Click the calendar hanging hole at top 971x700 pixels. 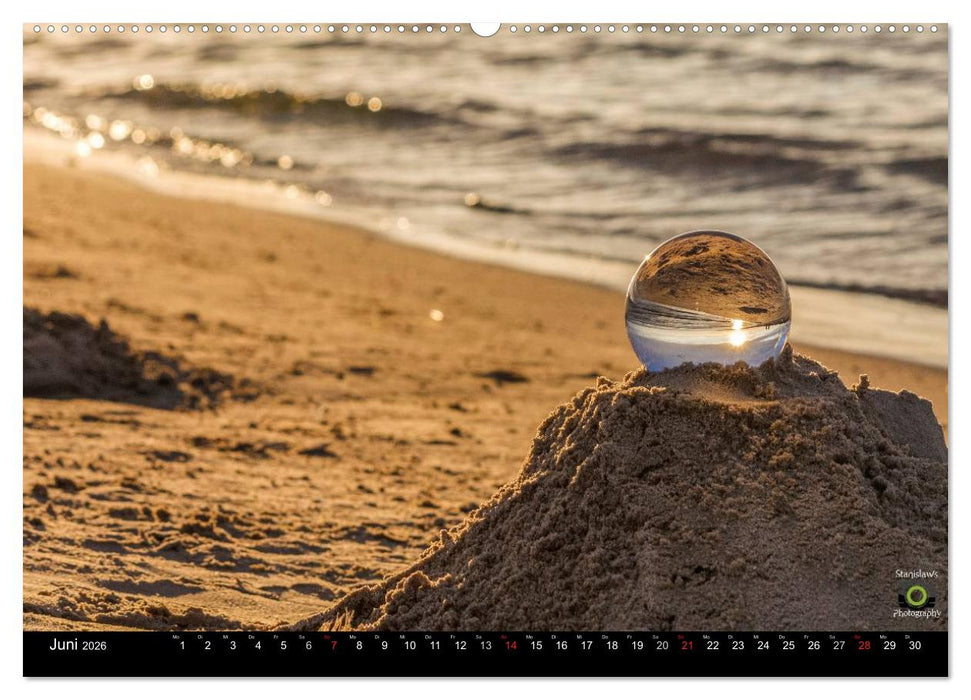tap(485, 28)
